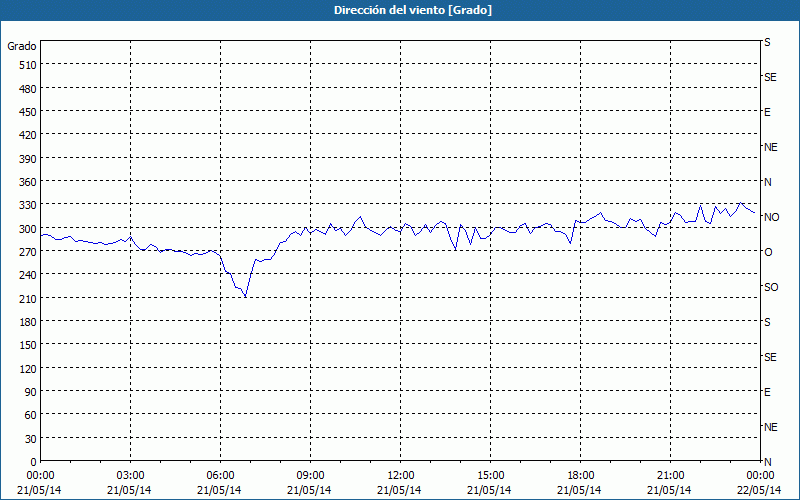Select the 360 degree axis label

tap(29, 182)
